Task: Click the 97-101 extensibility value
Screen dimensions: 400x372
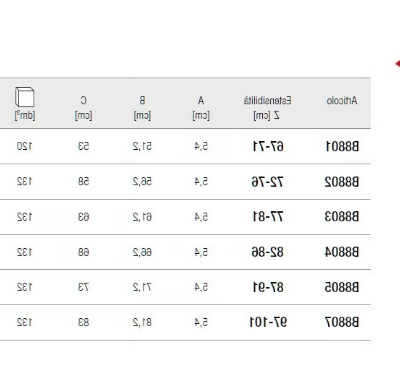Action: (268, 322)
